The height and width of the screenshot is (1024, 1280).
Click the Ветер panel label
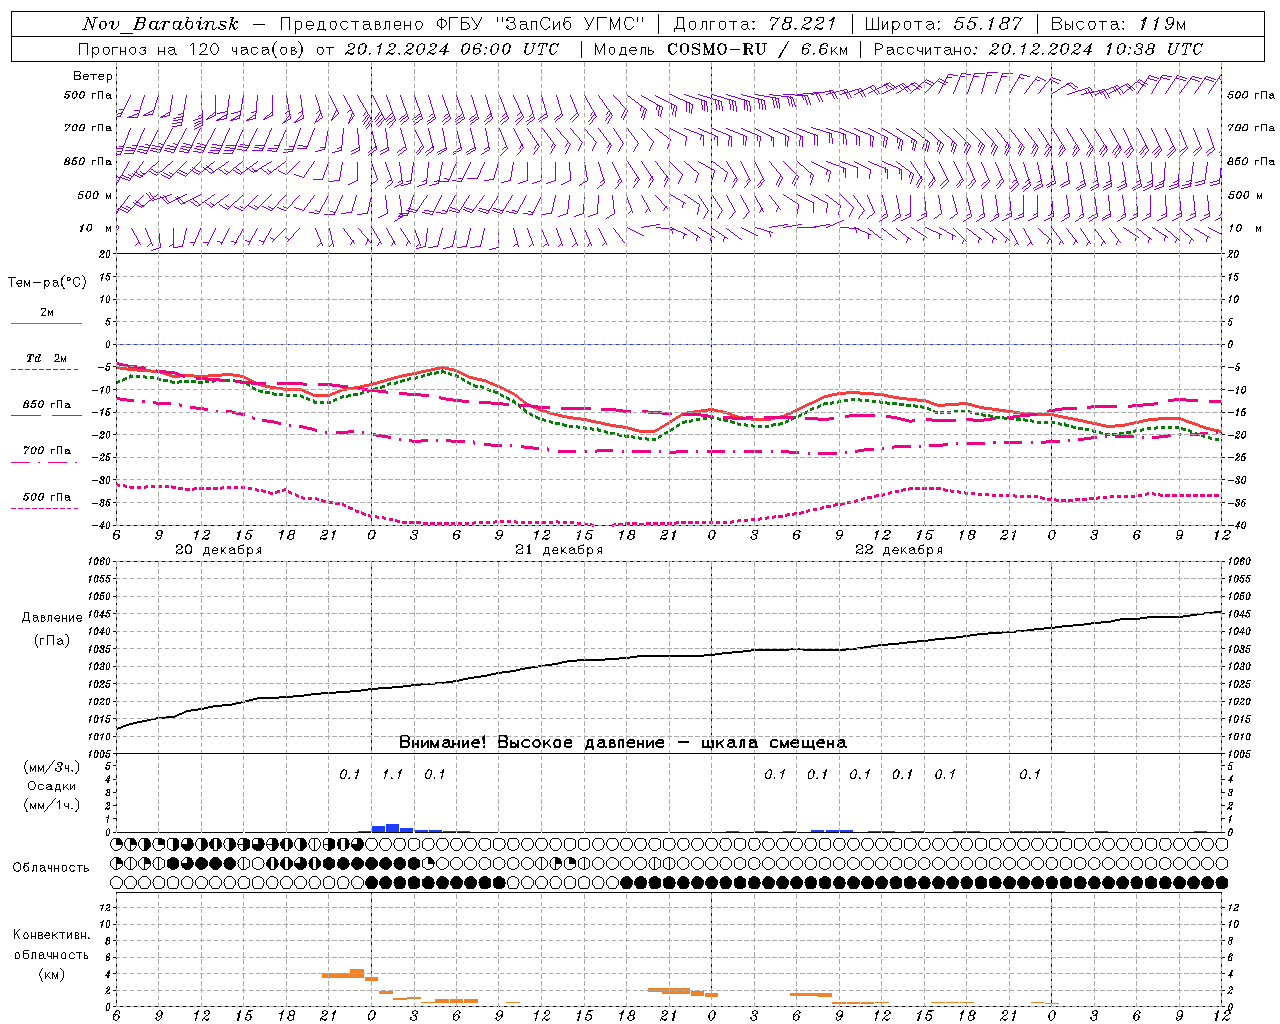93,76
